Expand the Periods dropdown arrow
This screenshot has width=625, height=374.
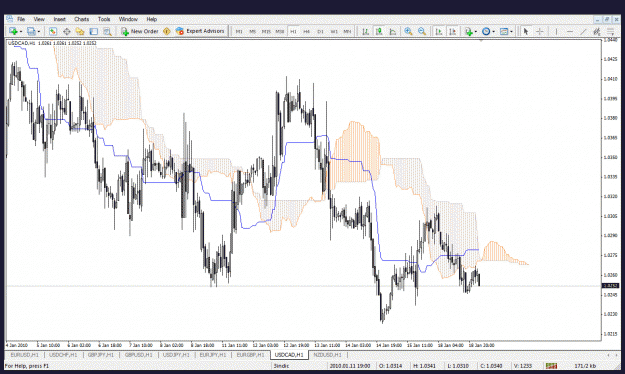(x=493, y=31)
